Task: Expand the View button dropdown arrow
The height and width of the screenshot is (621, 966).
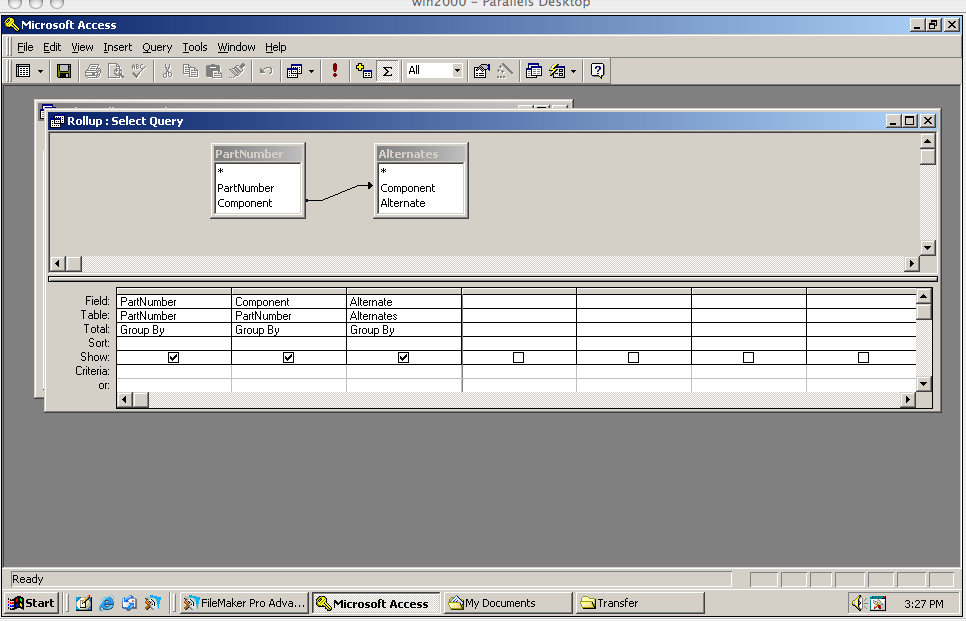Action: [x=40, y=71]
